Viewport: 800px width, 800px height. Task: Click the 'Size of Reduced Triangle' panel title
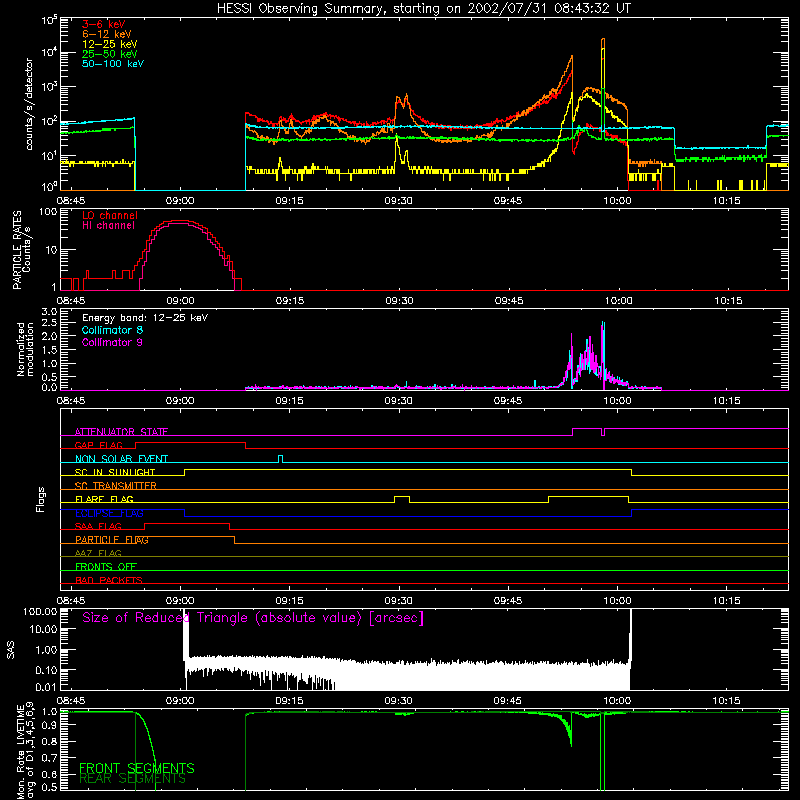pos(253,618)
